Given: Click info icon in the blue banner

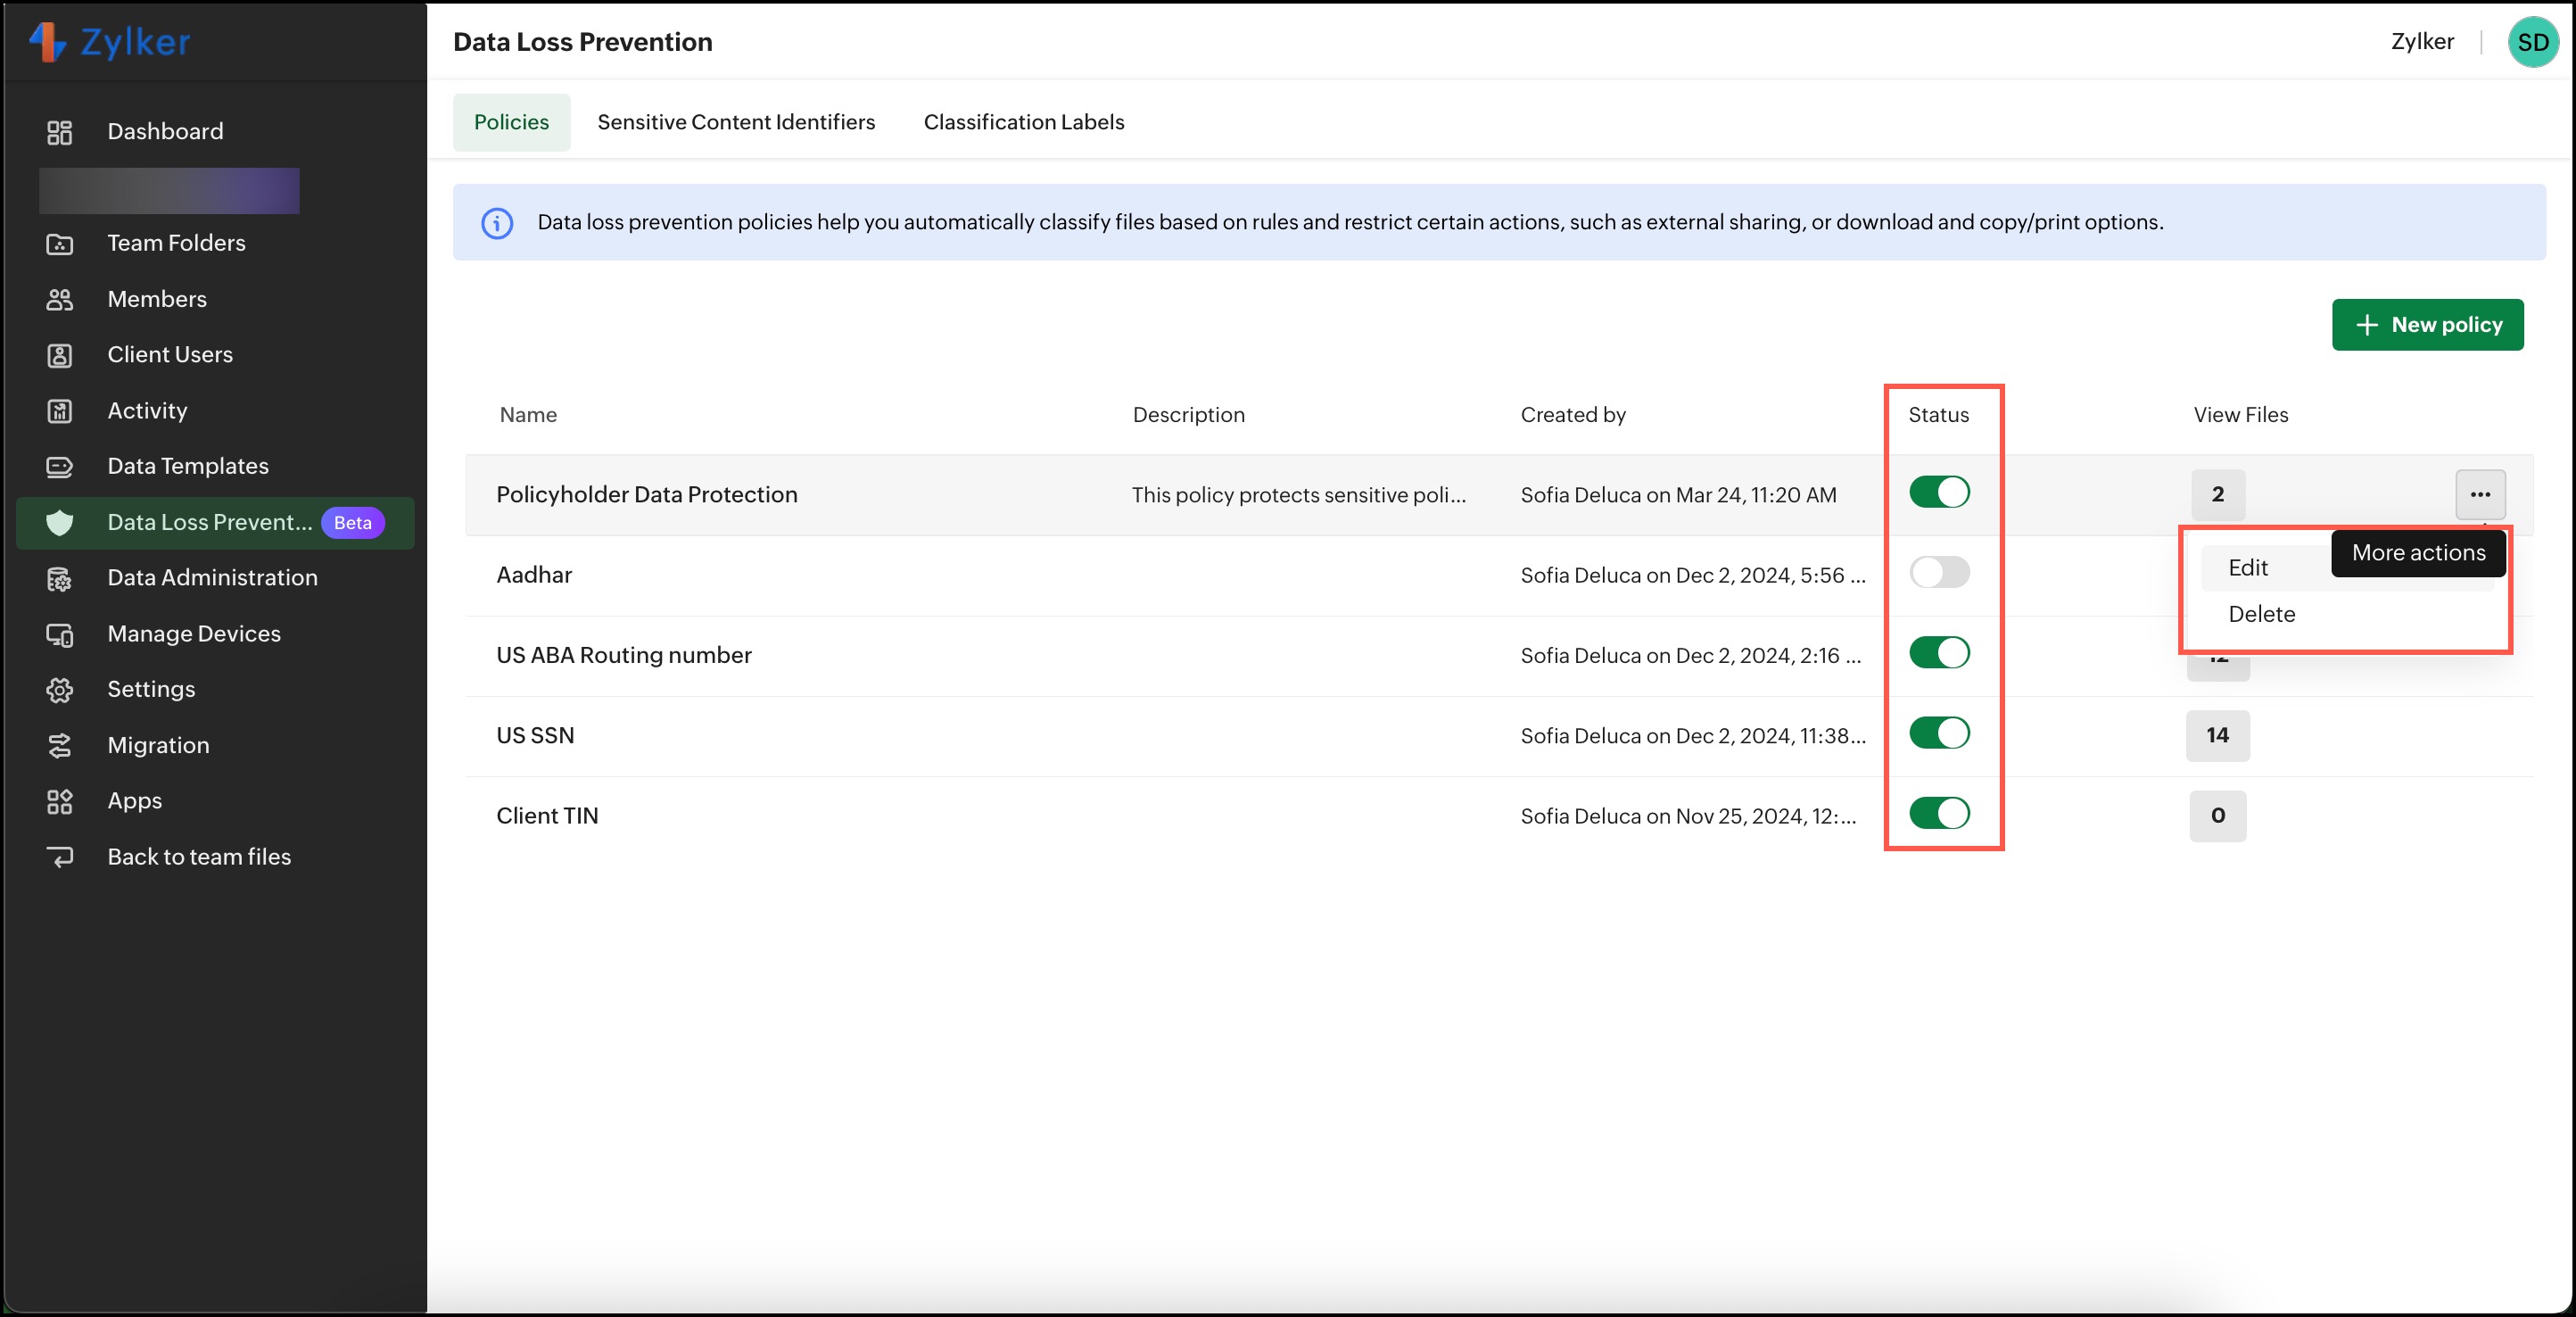Looking at the screenshot, I should coord(497,223).
